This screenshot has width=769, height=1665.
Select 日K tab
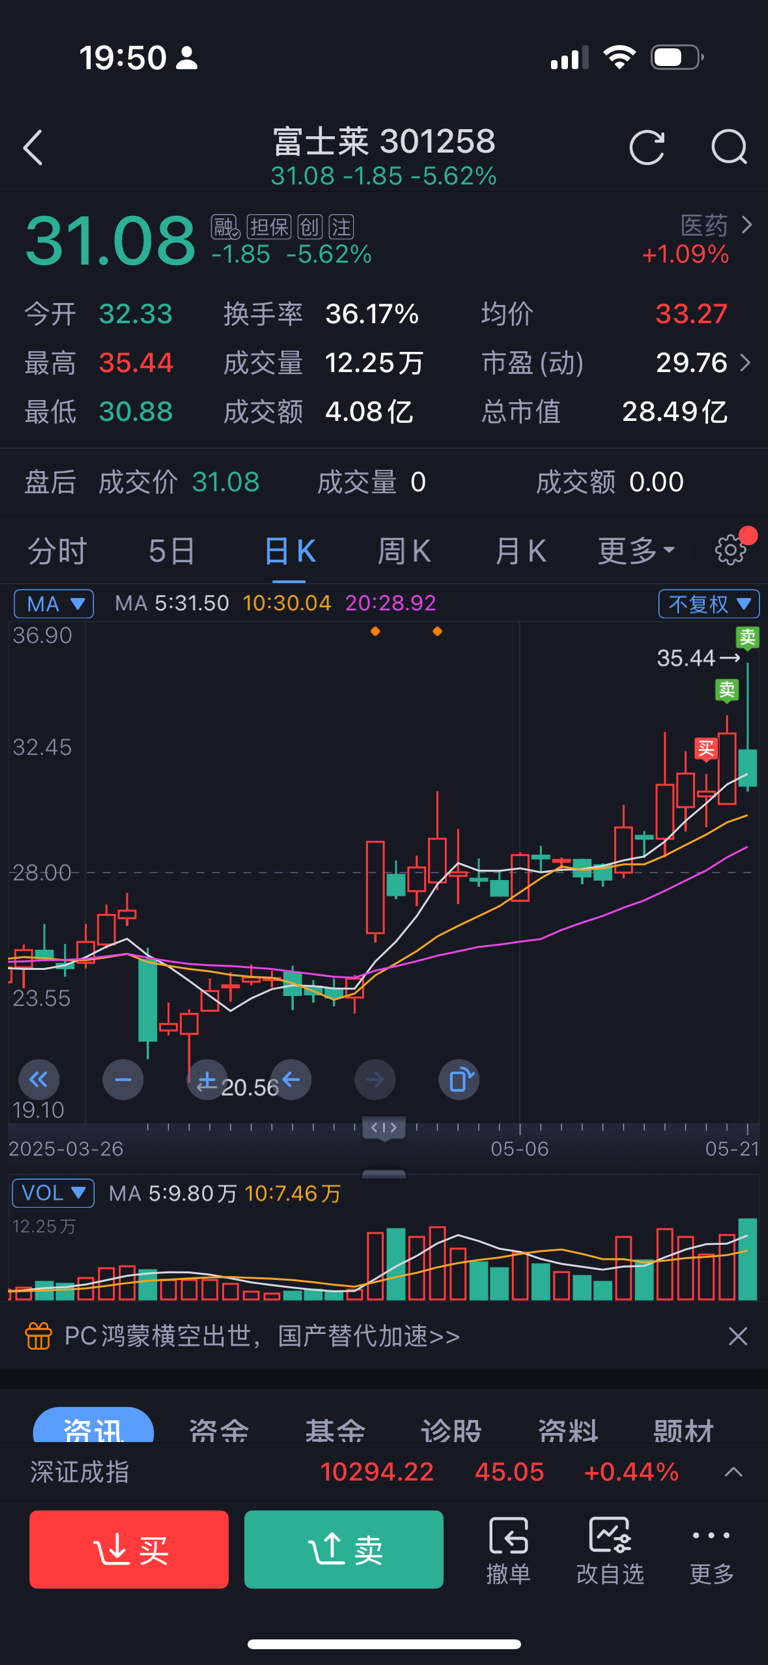pyautogui.click(x=289, y=550)
